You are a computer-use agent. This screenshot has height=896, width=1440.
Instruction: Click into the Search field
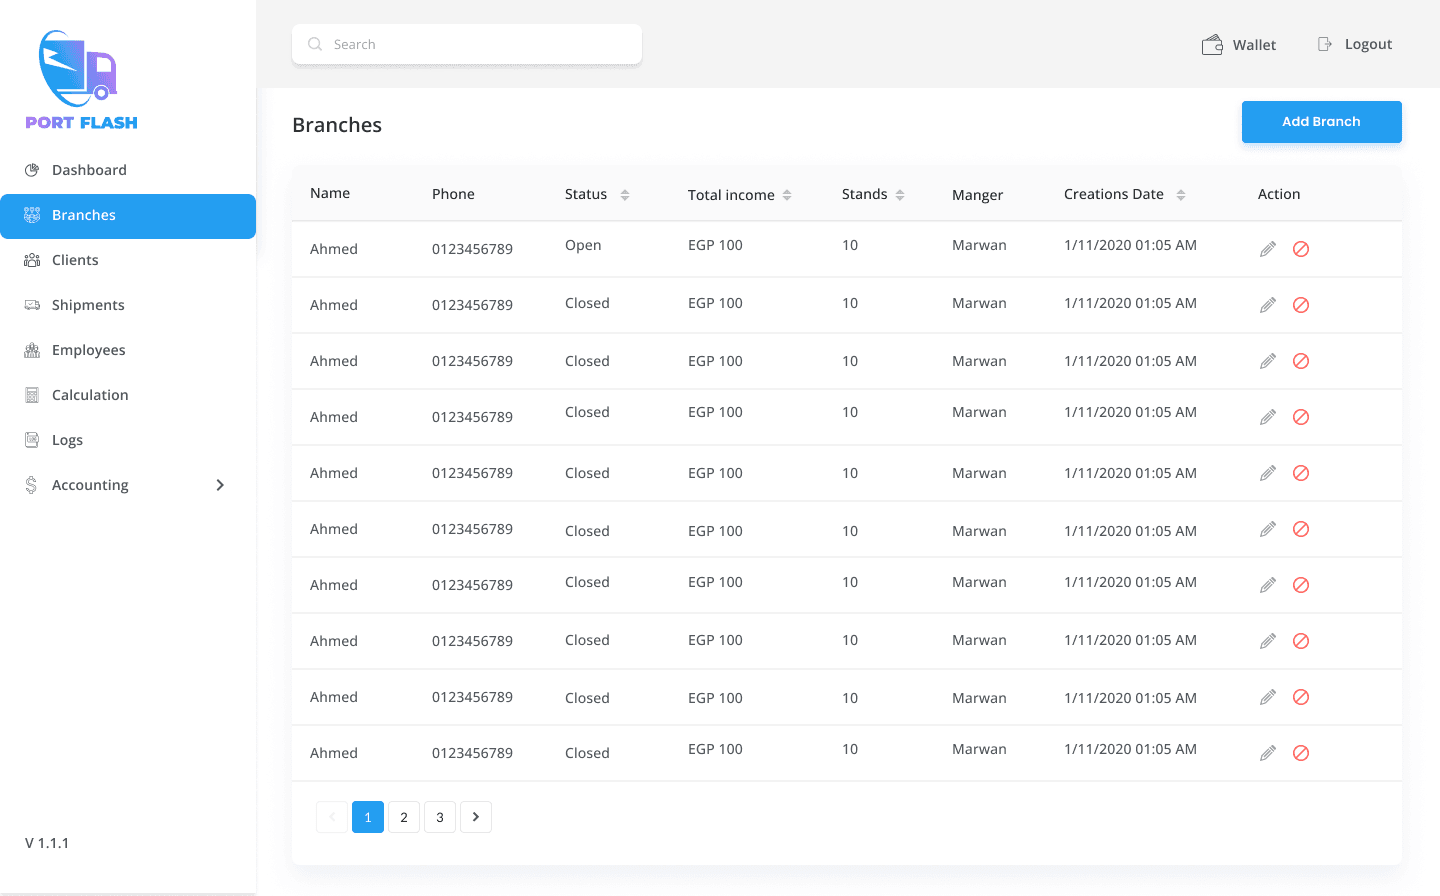click(480, 44)
